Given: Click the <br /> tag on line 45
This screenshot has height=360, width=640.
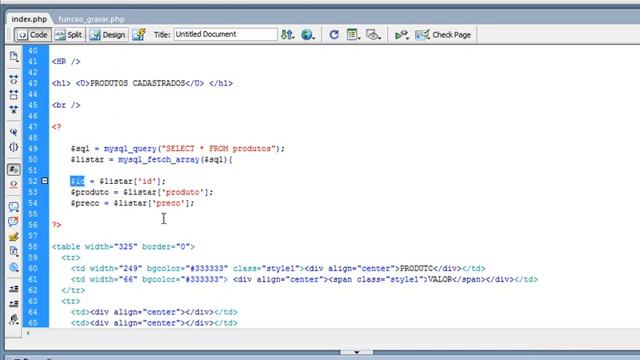Looking at the screenshot, I should pos(66,105).
